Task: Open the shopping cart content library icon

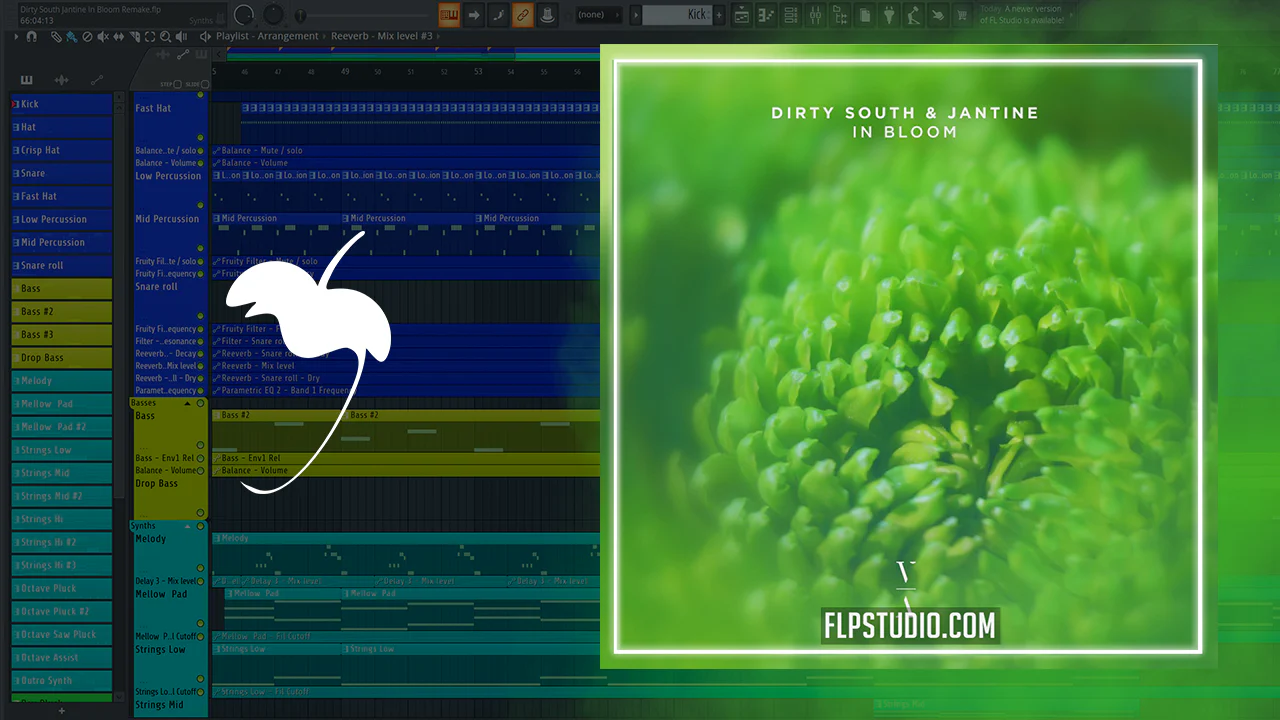Action: pyautogui.click(x=963, y=15)
